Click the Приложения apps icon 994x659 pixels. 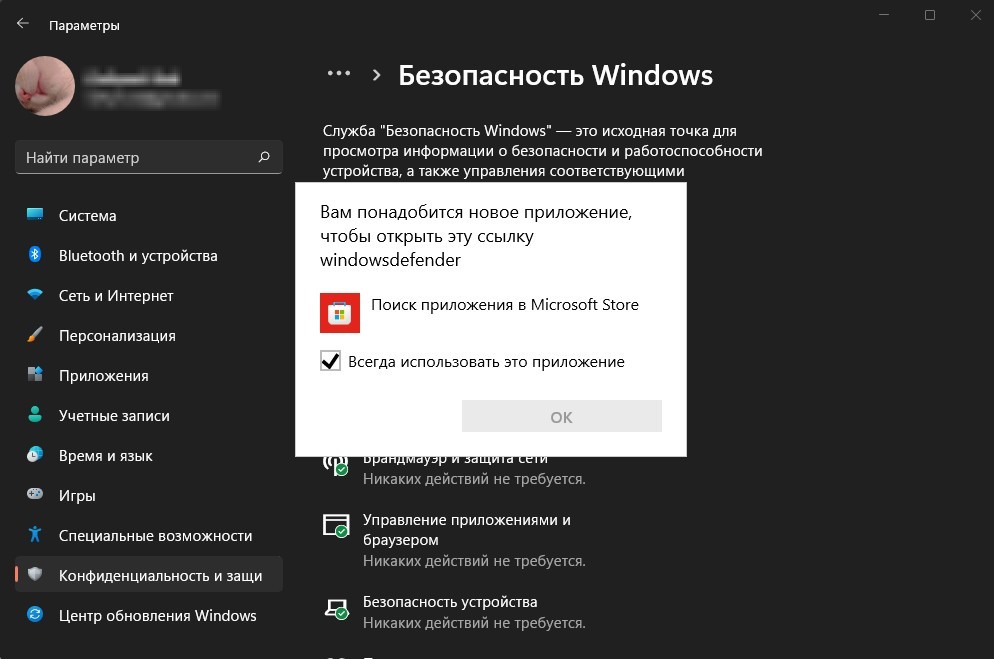pyautogui.click(x=35, y=374)
